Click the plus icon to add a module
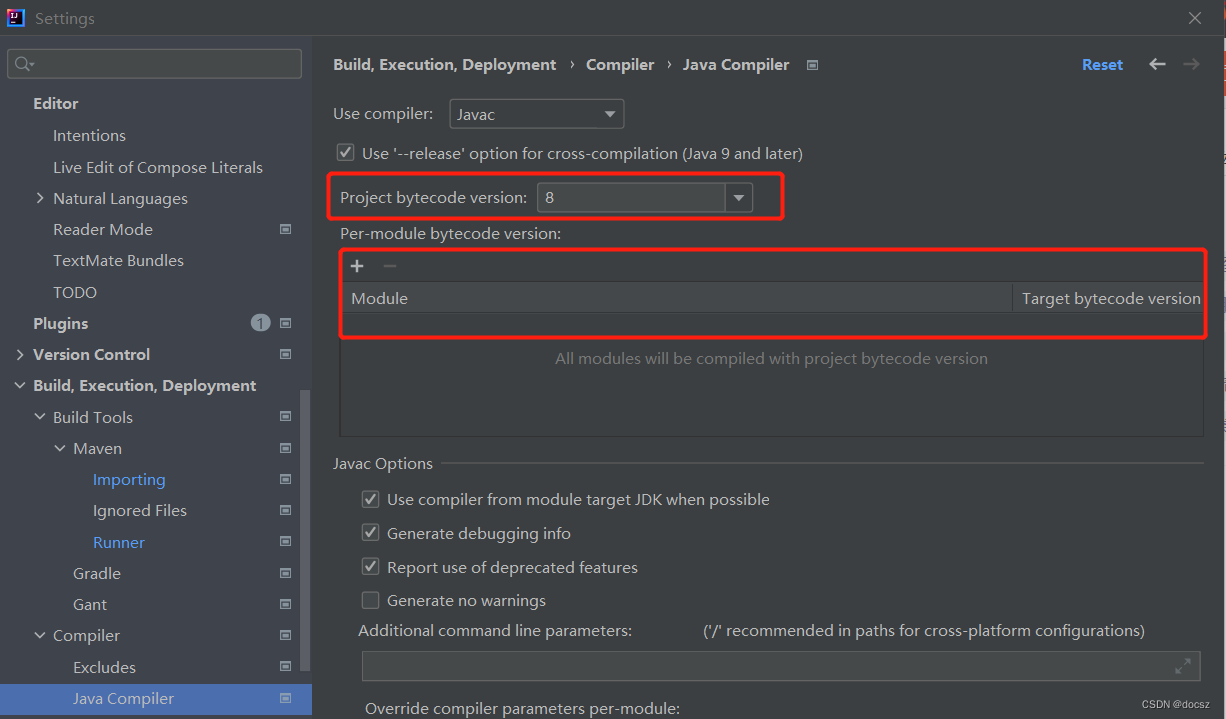1226x719 pixels. (x=357, y=266)
